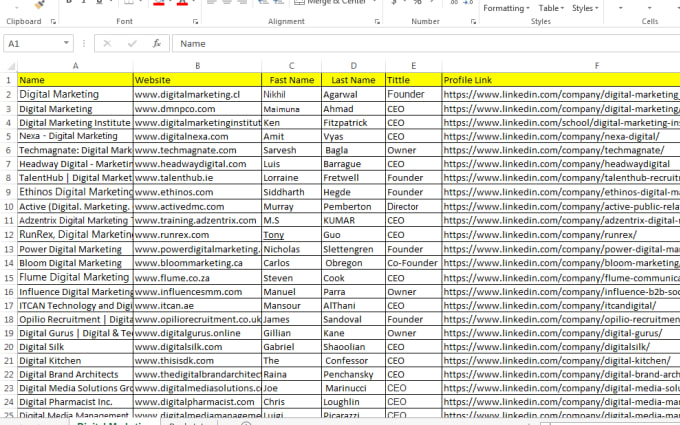This screenshot has height=425, width=680.
Task: Click the Enter checkmark in formula bar
Action: (132, 43)
